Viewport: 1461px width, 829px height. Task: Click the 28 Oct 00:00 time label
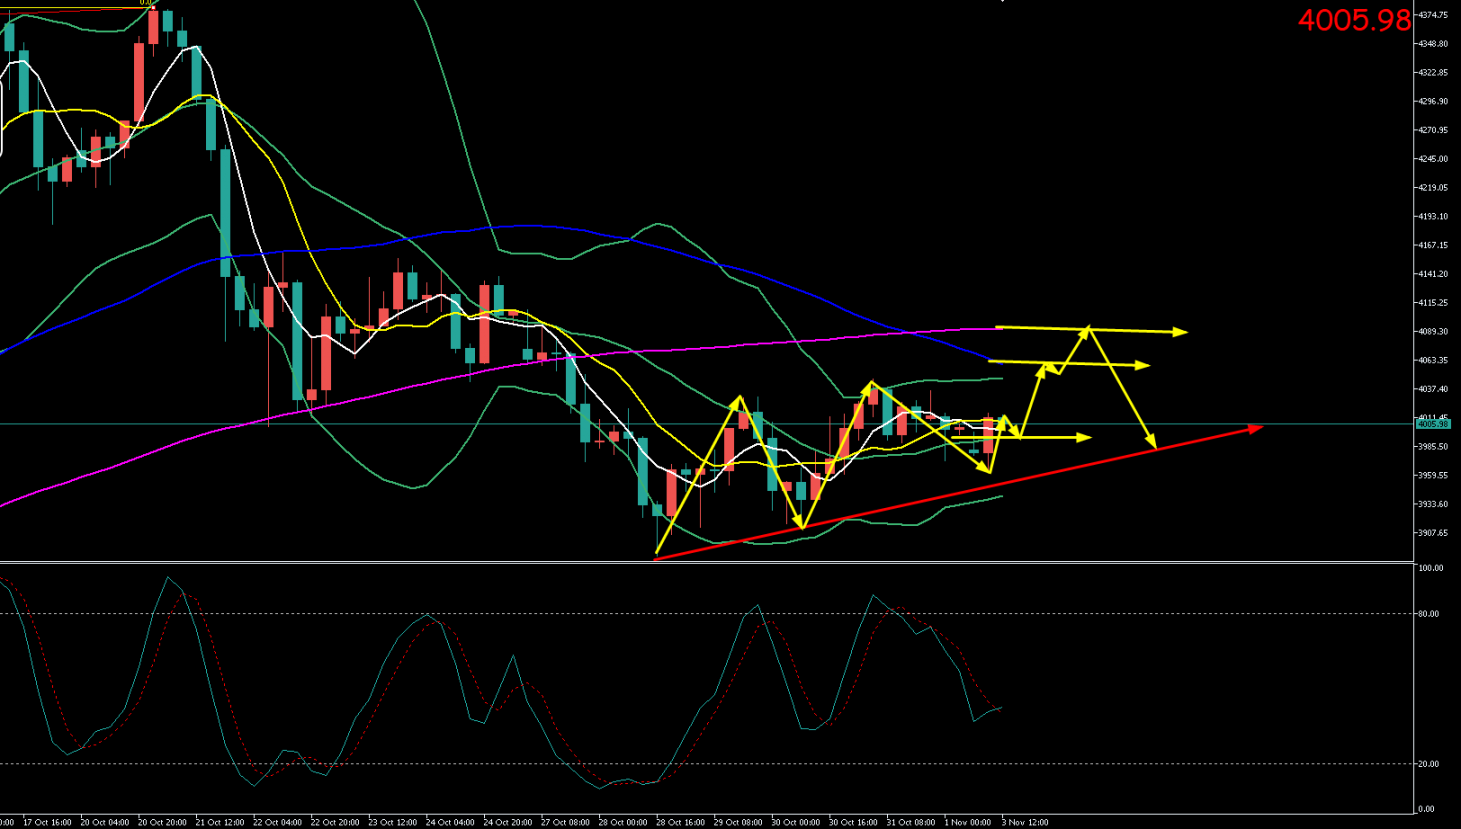click(x=622, y=822)
